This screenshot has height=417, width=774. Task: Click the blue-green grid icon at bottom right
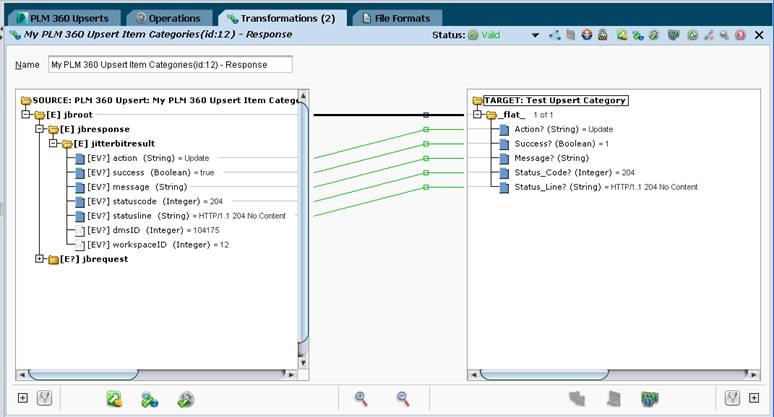pos(650,398)
